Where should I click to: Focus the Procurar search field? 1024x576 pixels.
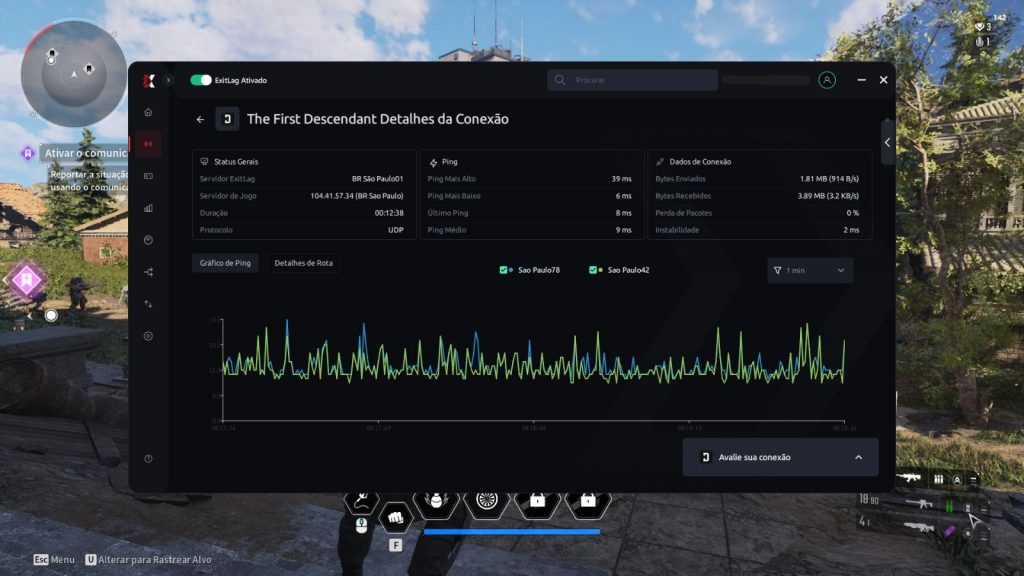633,80
